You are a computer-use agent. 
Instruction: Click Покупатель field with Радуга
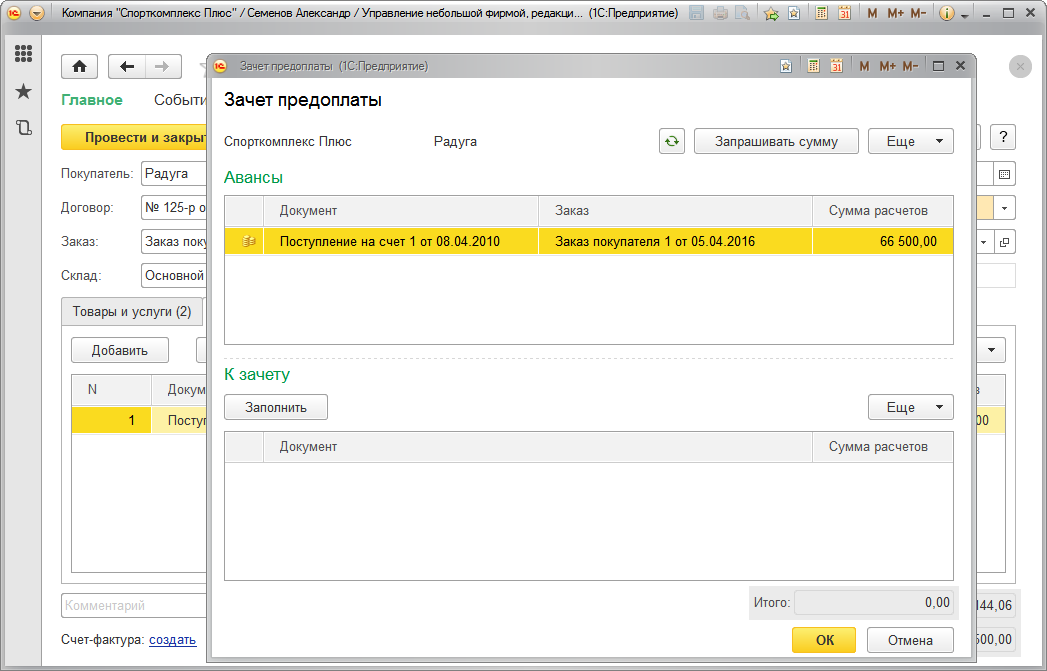174,174
